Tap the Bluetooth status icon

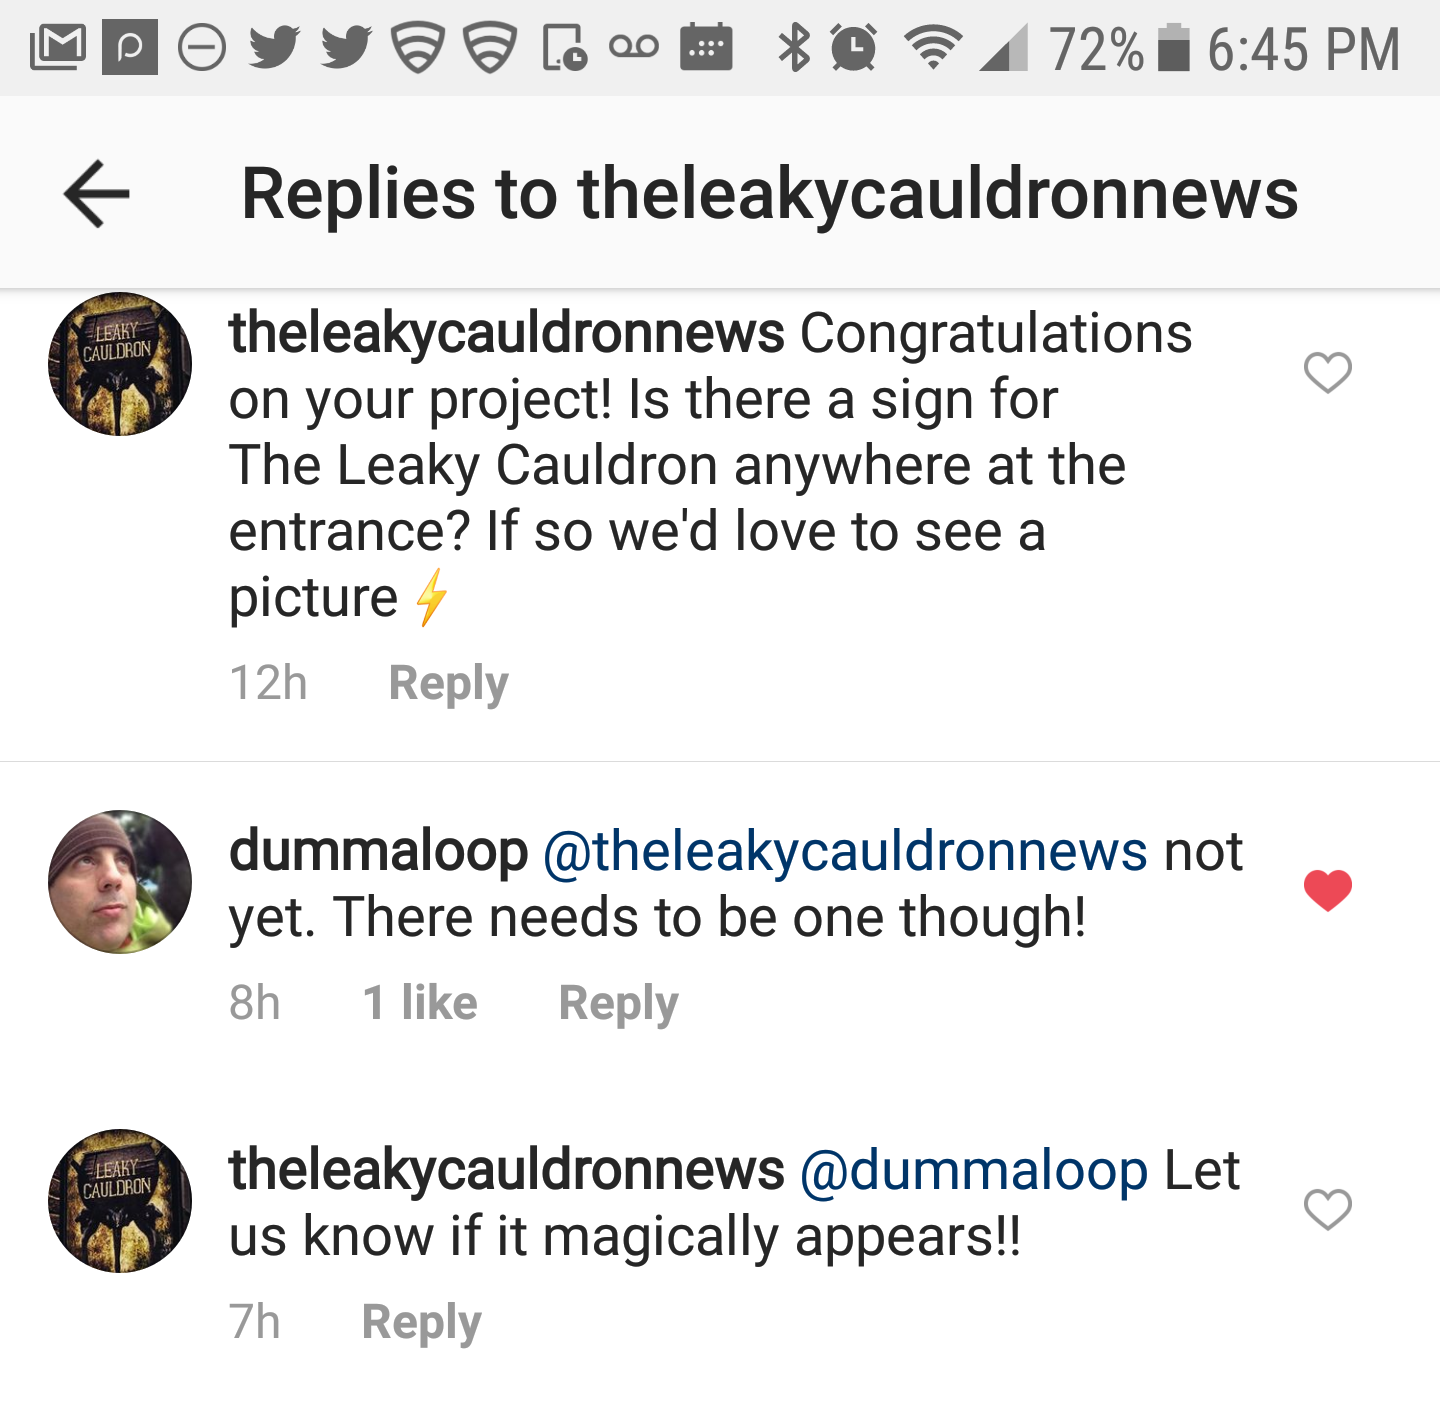[794, 48]
